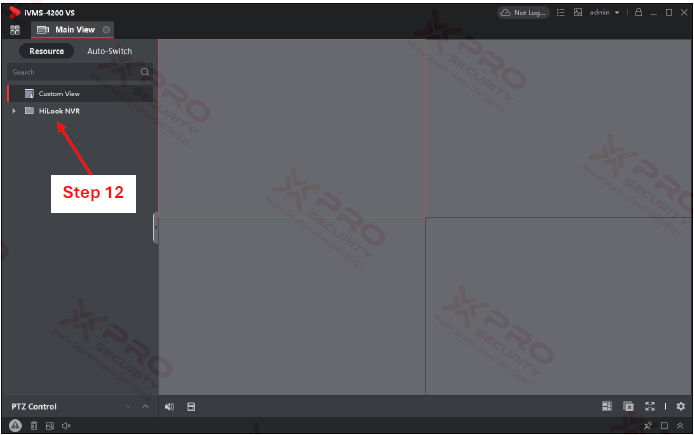Open the captured pictures icon

578,12
